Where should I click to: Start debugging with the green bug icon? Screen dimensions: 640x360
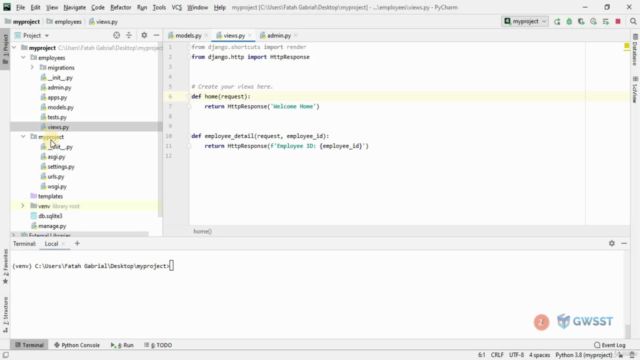(569, 22)
